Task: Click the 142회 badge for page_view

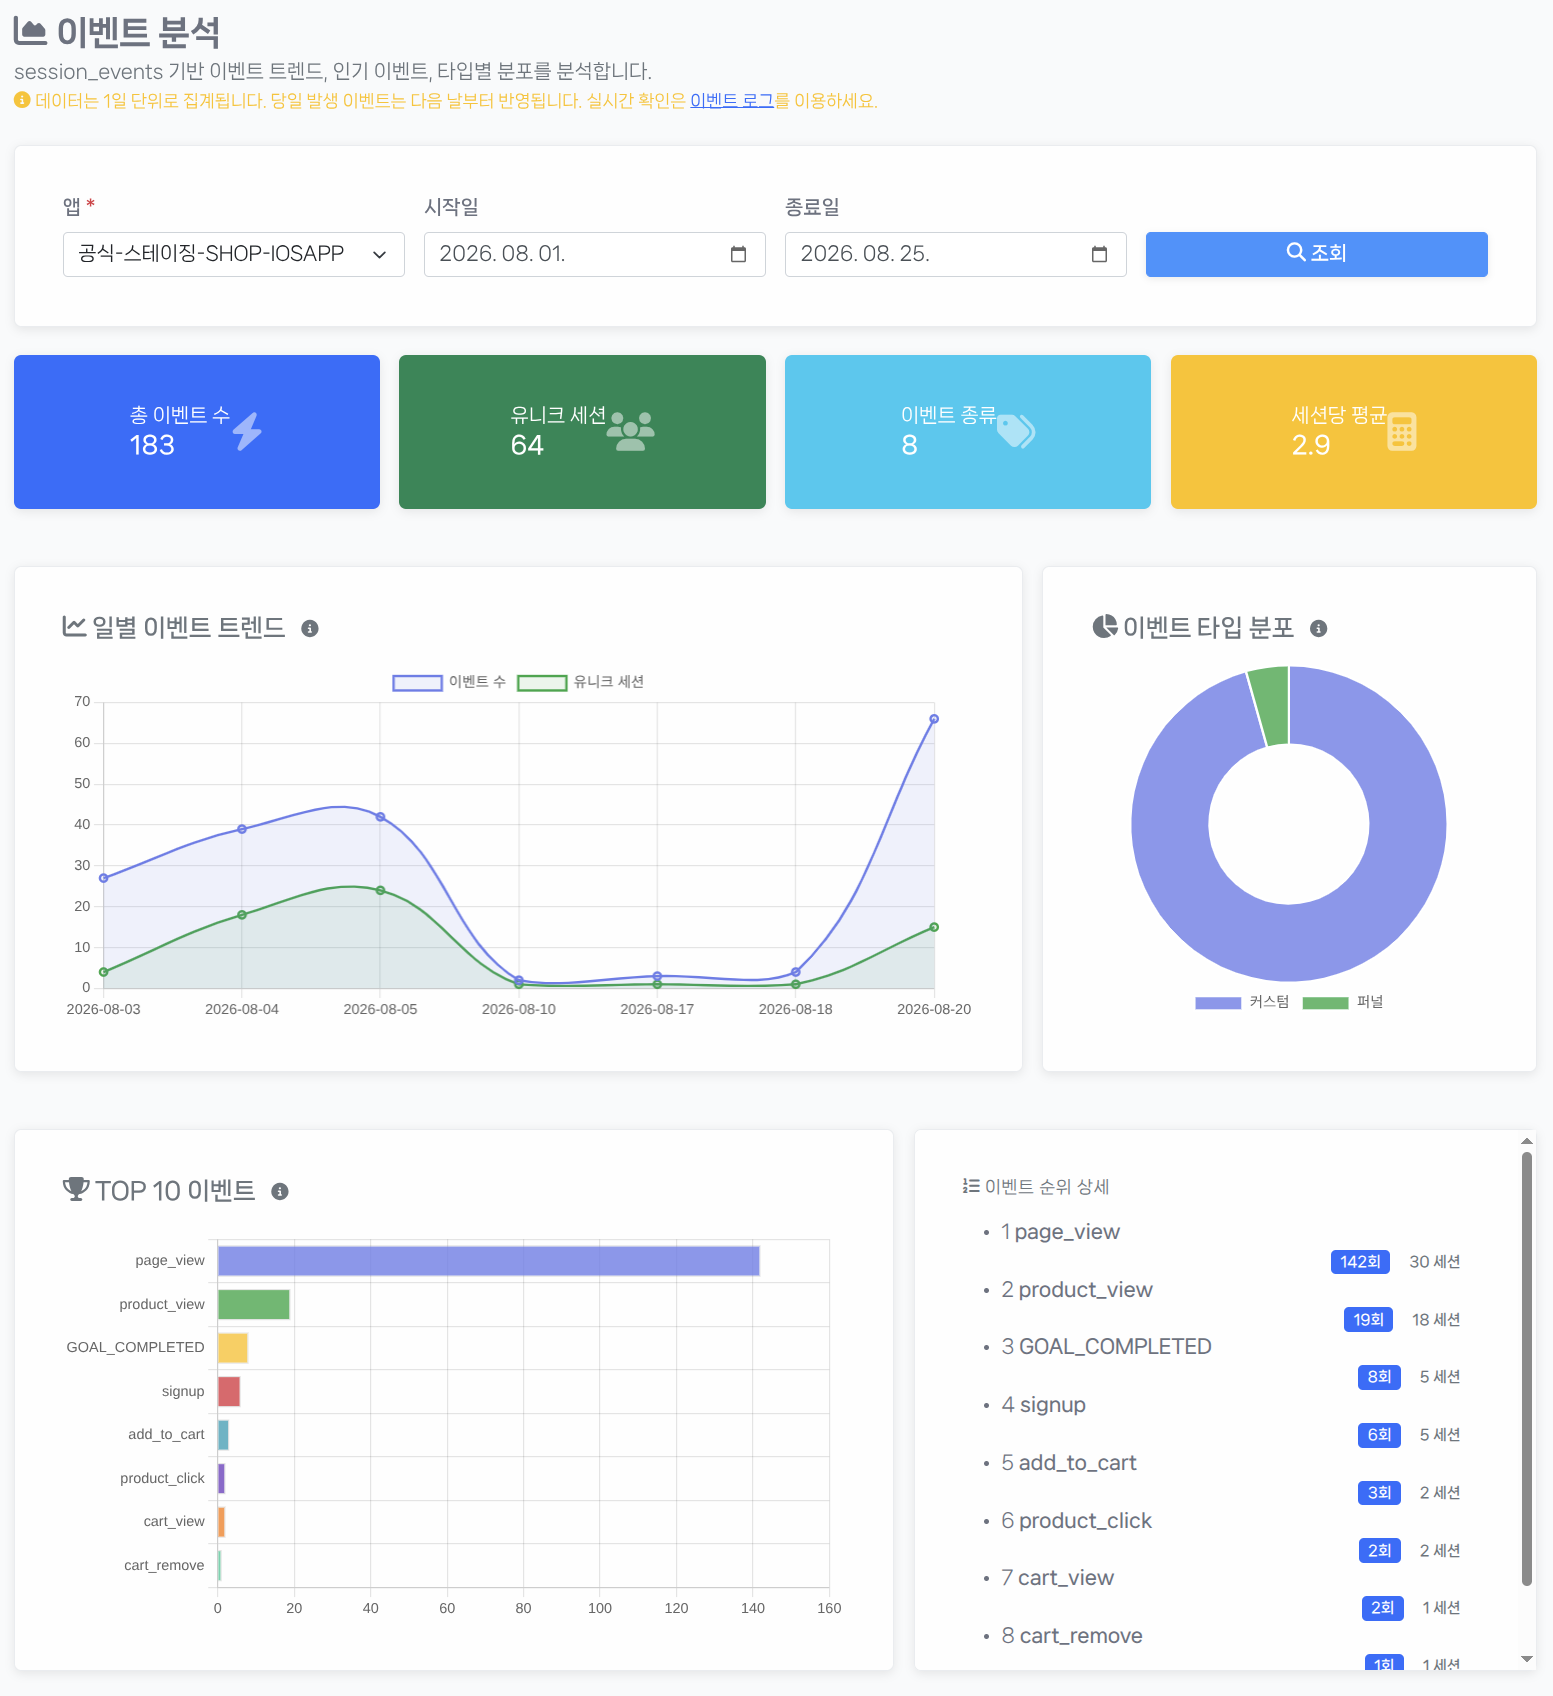Action: (1360, 1262)
